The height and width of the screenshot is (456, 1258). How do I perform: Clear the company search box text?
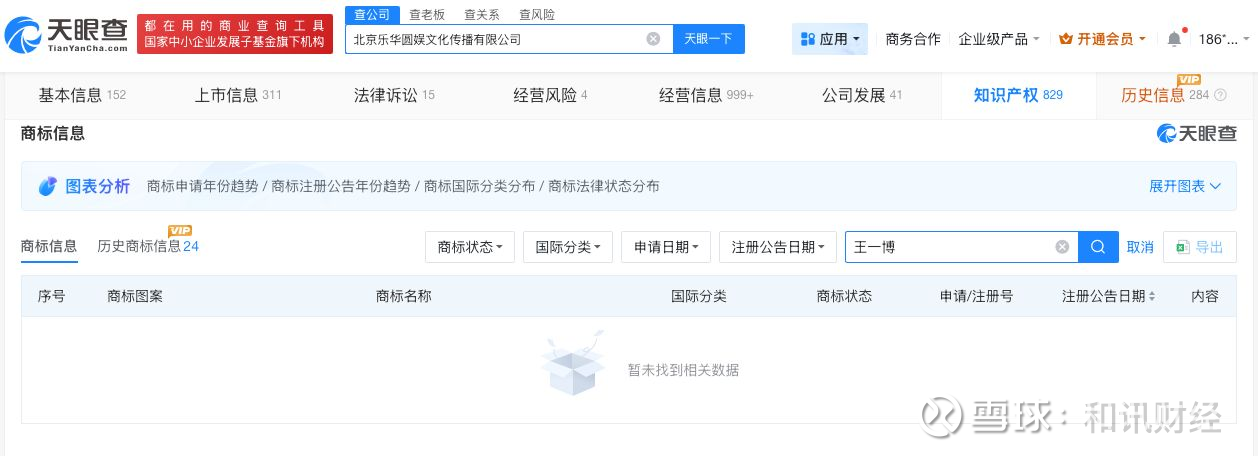pos(653,39)
